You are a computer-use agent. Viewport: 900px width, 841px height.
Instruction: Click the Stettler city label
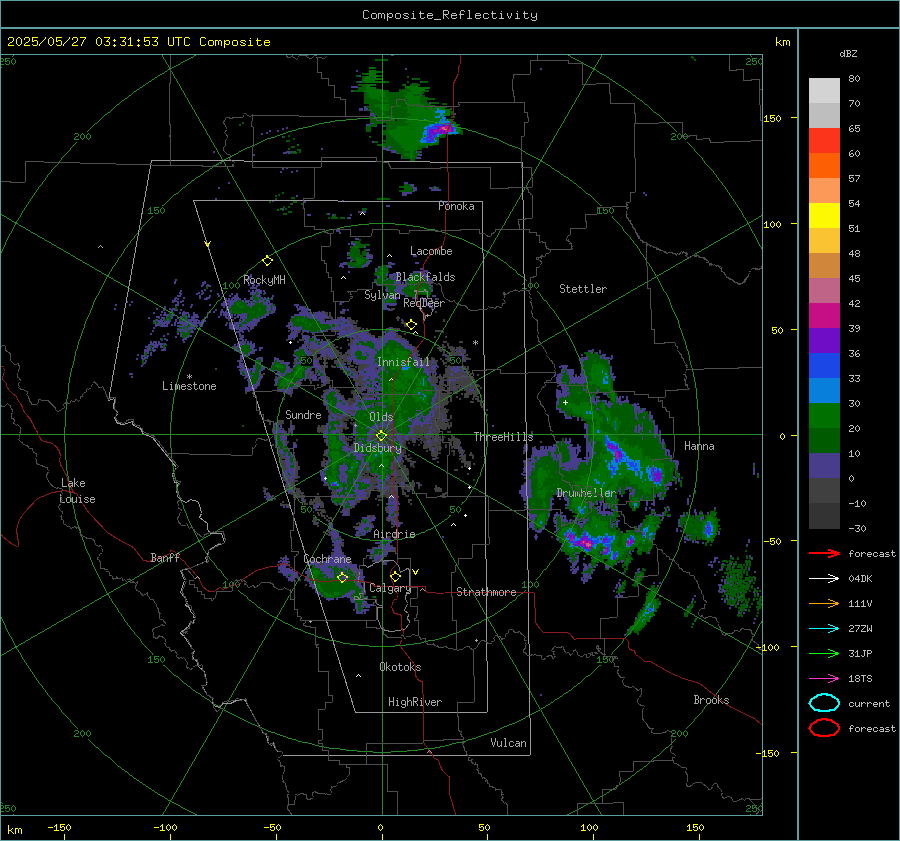(x=583, y=289)
